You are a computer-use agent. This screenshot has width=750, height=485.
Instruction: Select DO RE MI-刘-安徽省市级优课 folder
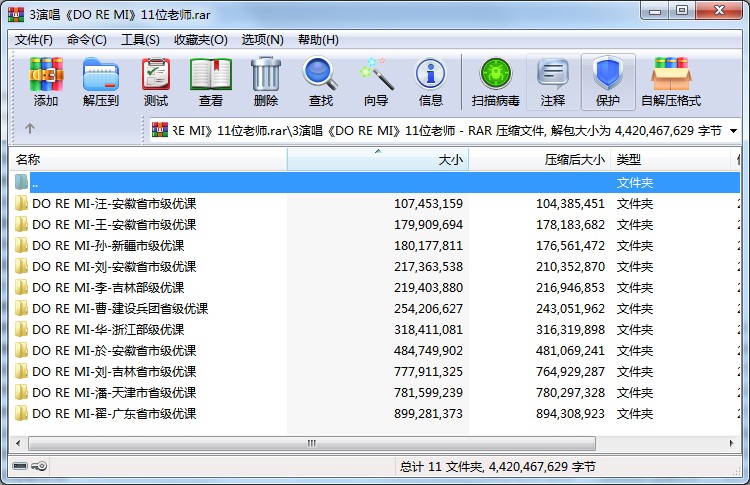(x=114, y=266)
